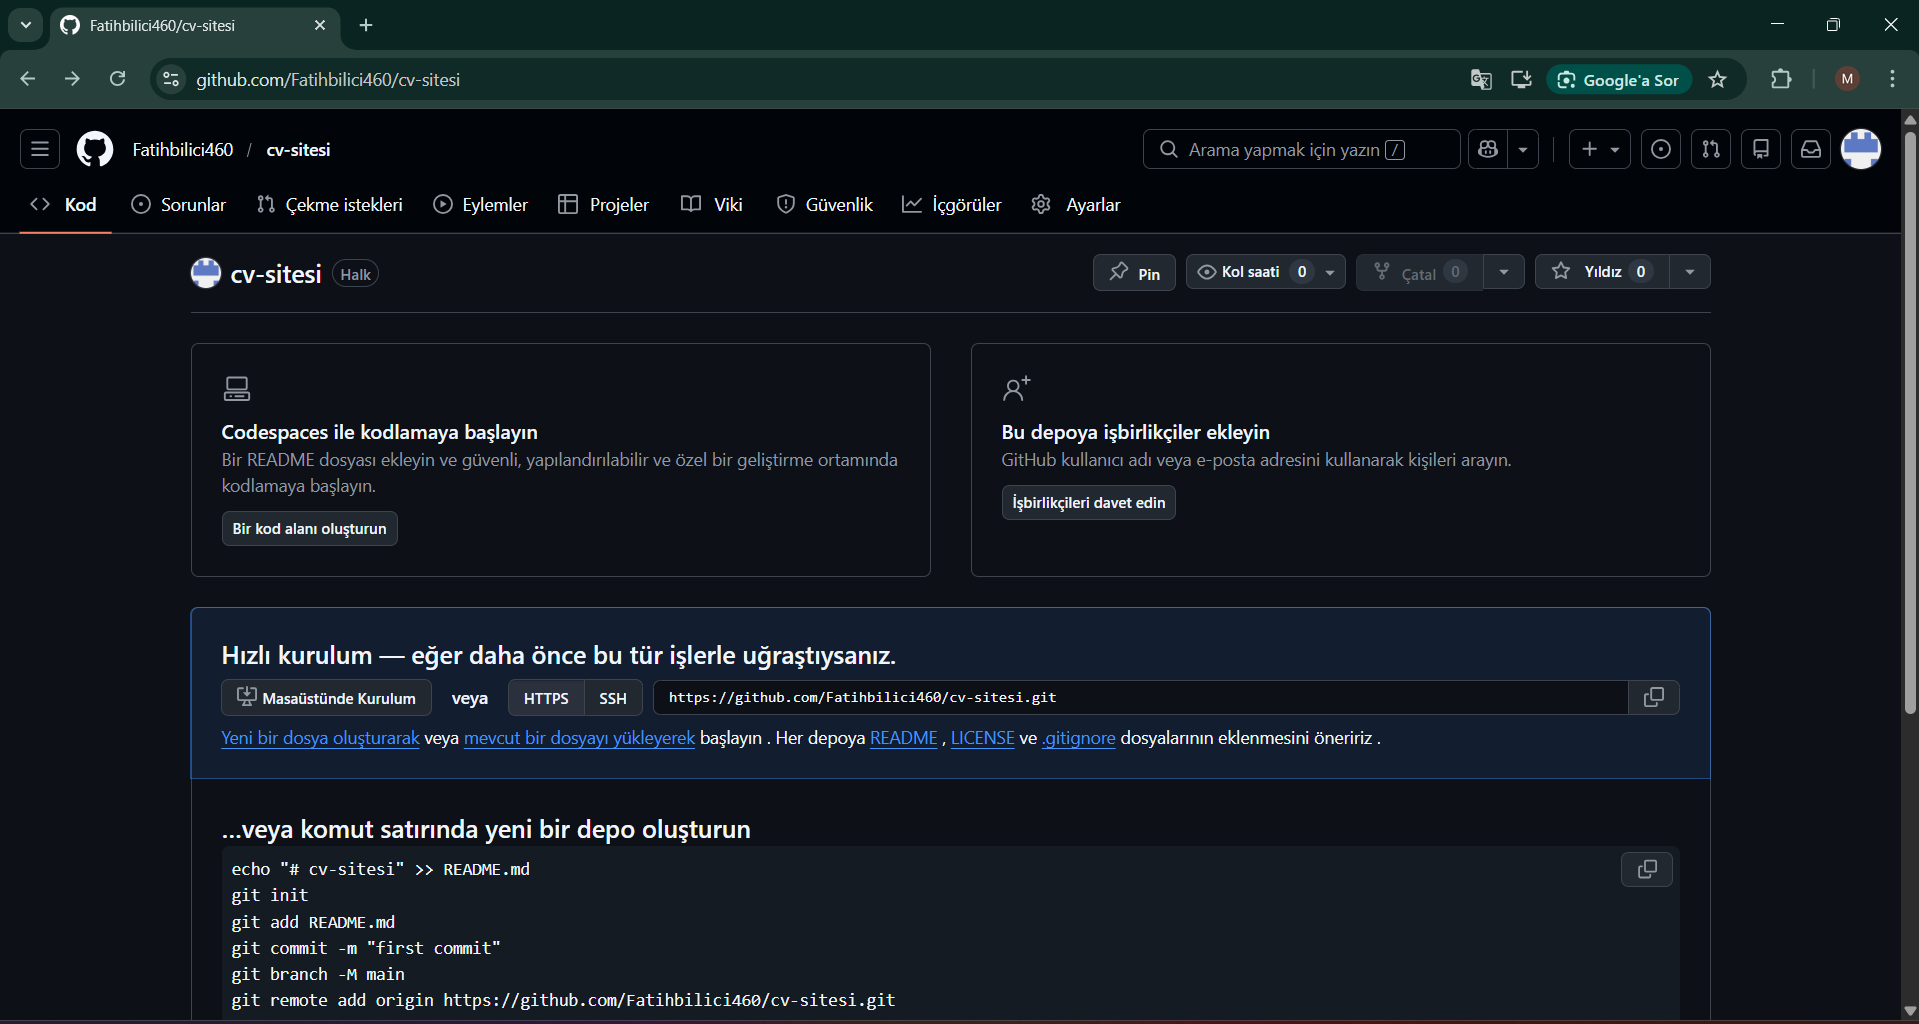Screen dimensions: 1919x1024
Task: Open the user profile avatar menu
Action: click(1861, 149)
